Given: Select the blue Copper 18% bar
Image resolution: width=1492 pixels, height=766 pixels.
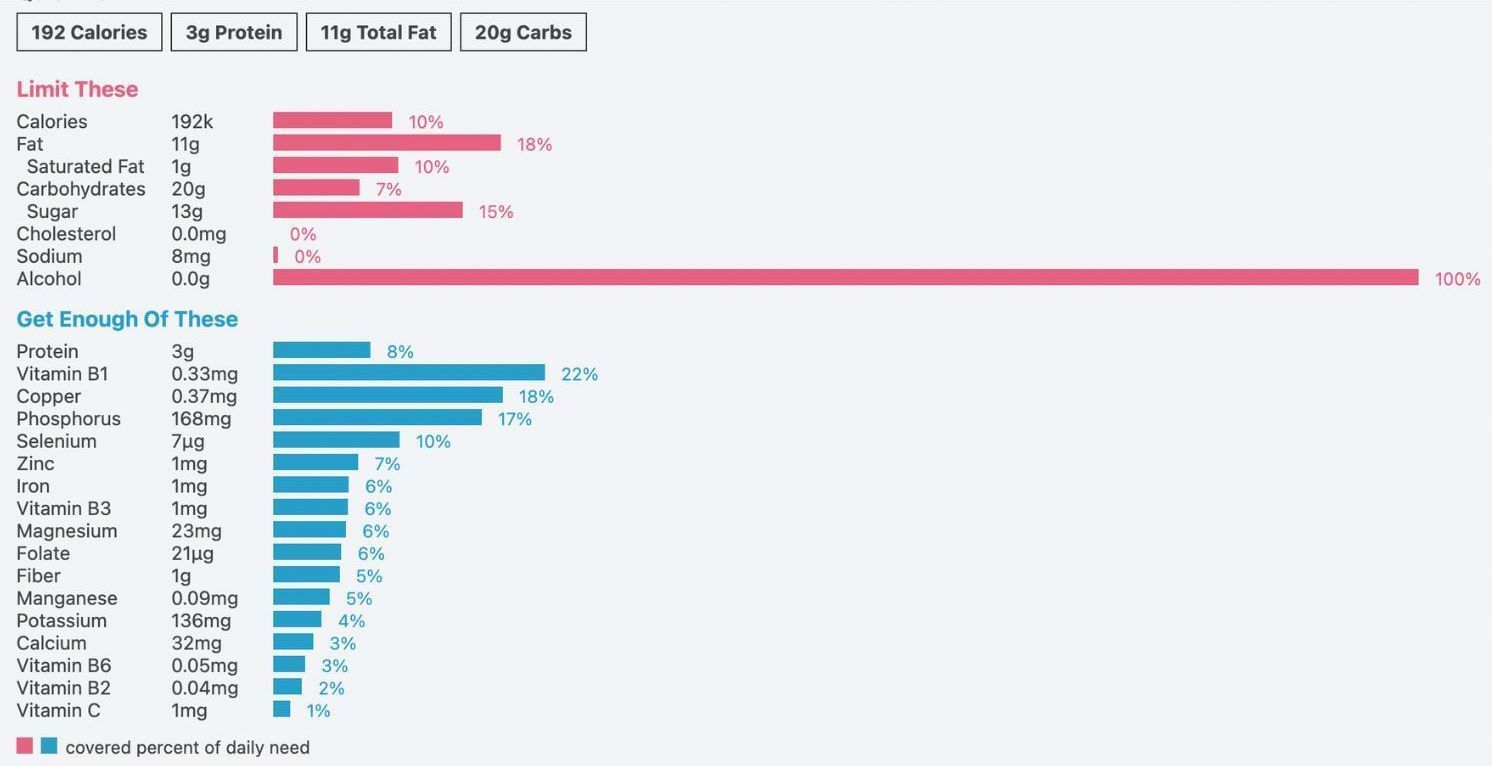Looking at the screenshot, I should coord(387,395).
